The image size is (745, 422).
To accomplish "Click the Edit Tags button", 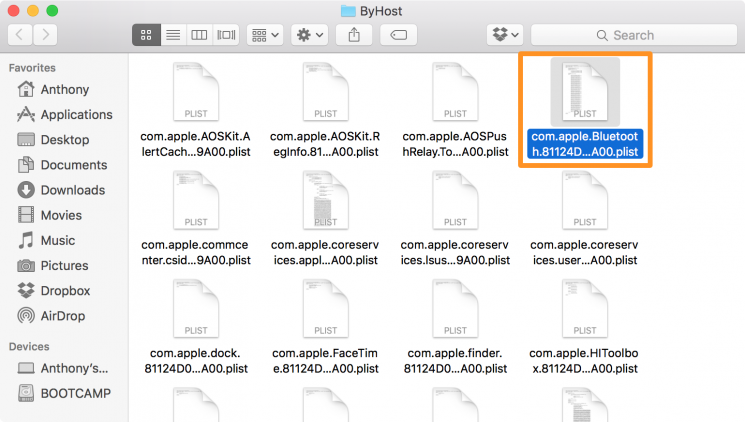I will [398, 35].
